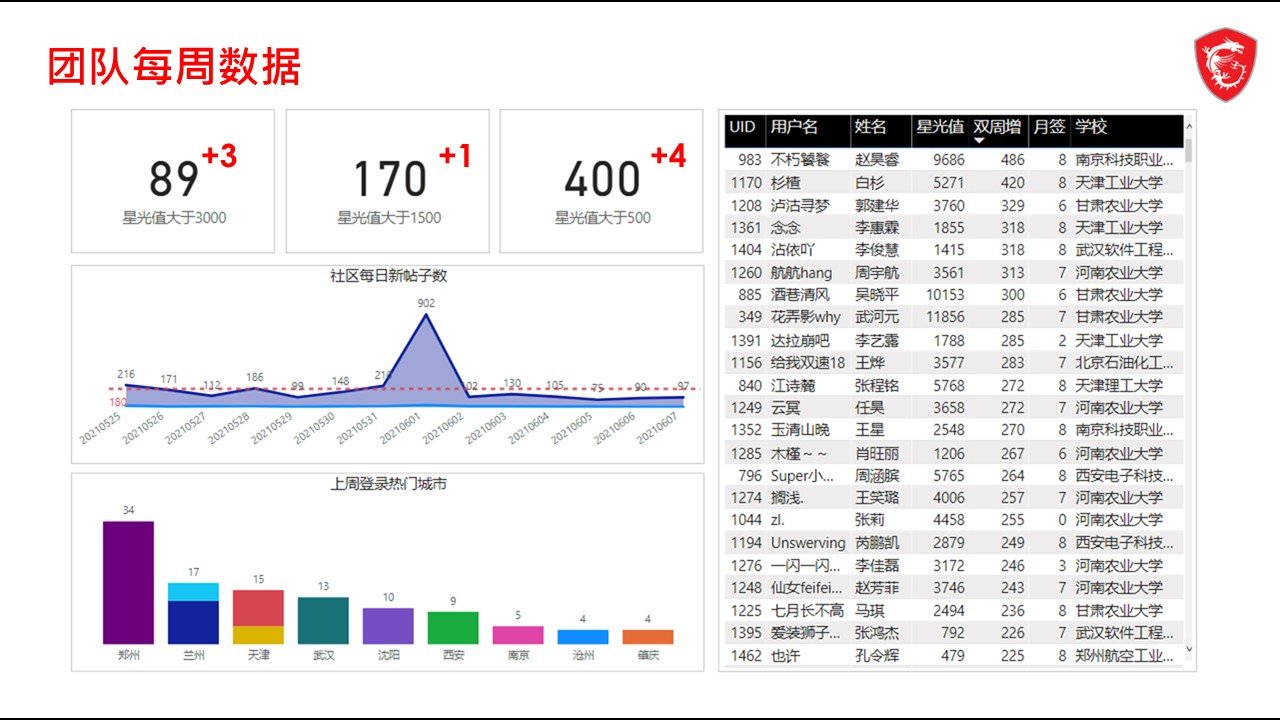Select the card showing 400 星光值大于500
This screenshot has height=720, width=1280.
click(x=602, y=181)
